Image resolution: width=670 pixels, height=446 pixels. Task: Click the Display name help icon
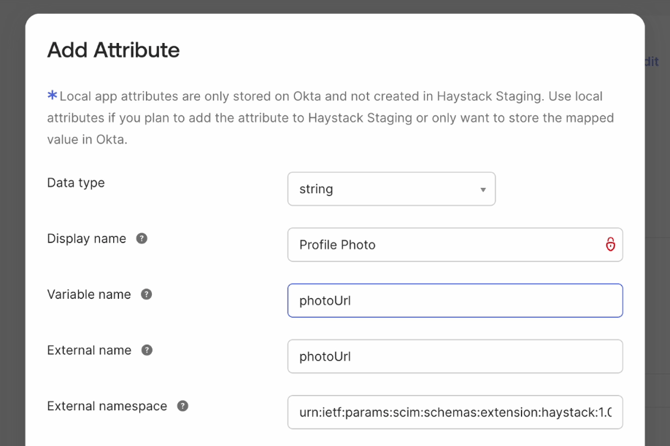pyautogui.click(x=142, y=239)
